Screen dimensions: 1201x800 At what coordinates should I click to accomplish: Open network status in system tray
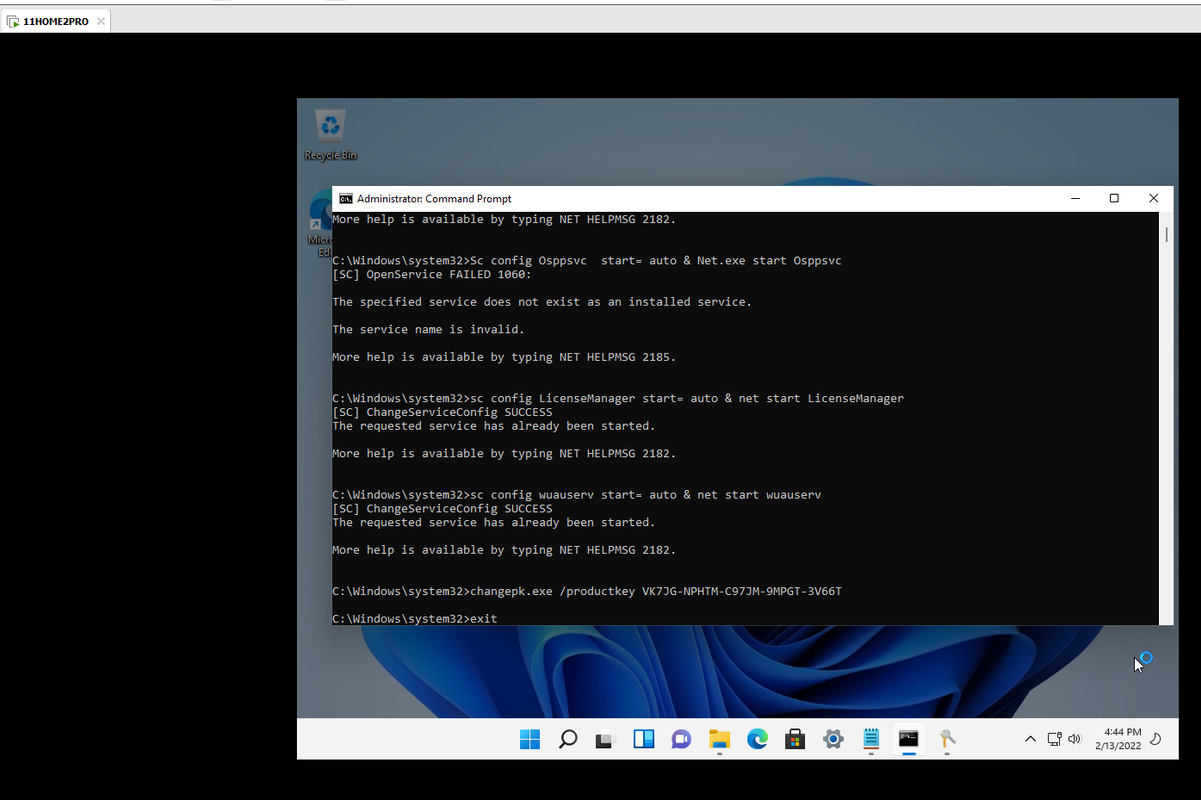pos(1054,739)
